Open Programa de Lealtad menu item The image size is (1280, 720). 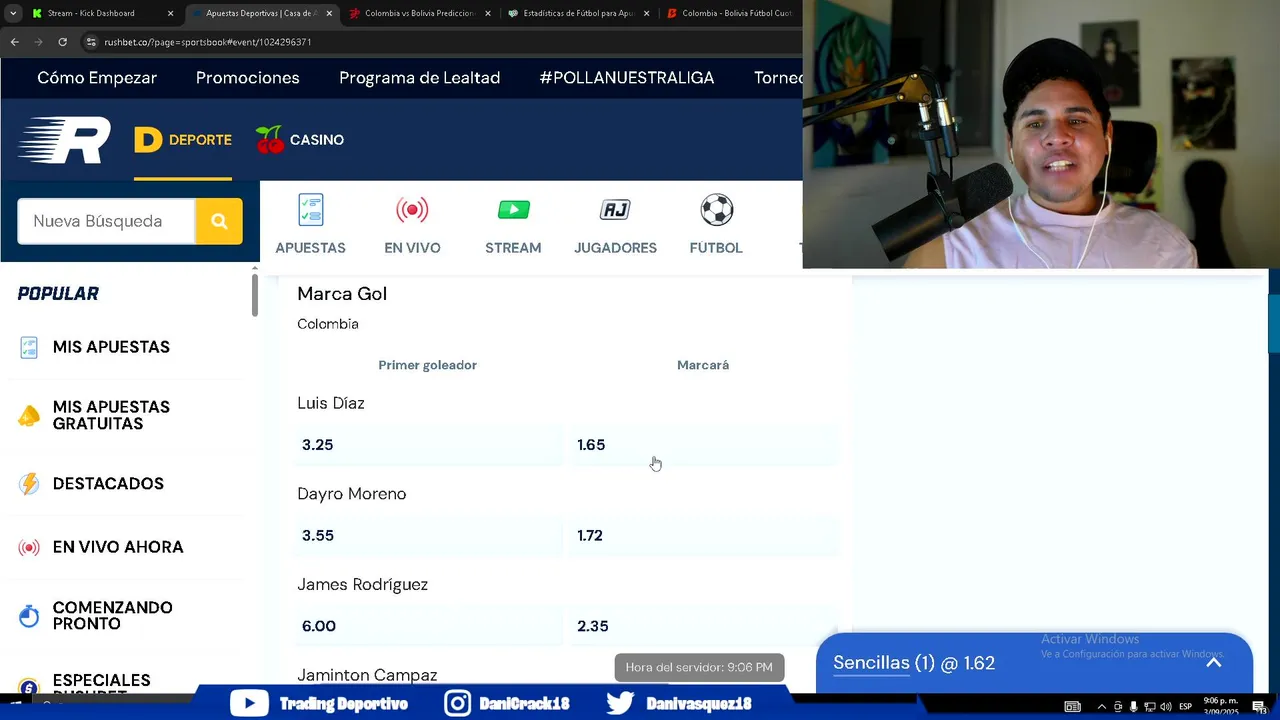(420, 78)
